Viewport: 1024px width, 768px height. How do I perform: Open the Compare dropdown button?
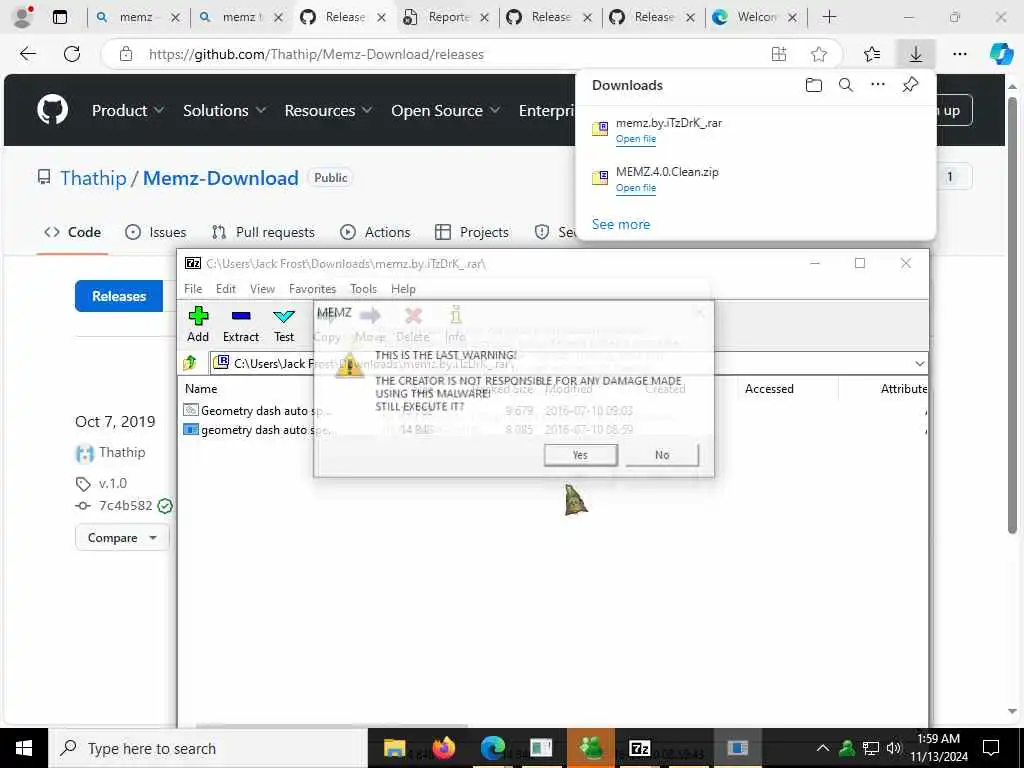(122, 537)
